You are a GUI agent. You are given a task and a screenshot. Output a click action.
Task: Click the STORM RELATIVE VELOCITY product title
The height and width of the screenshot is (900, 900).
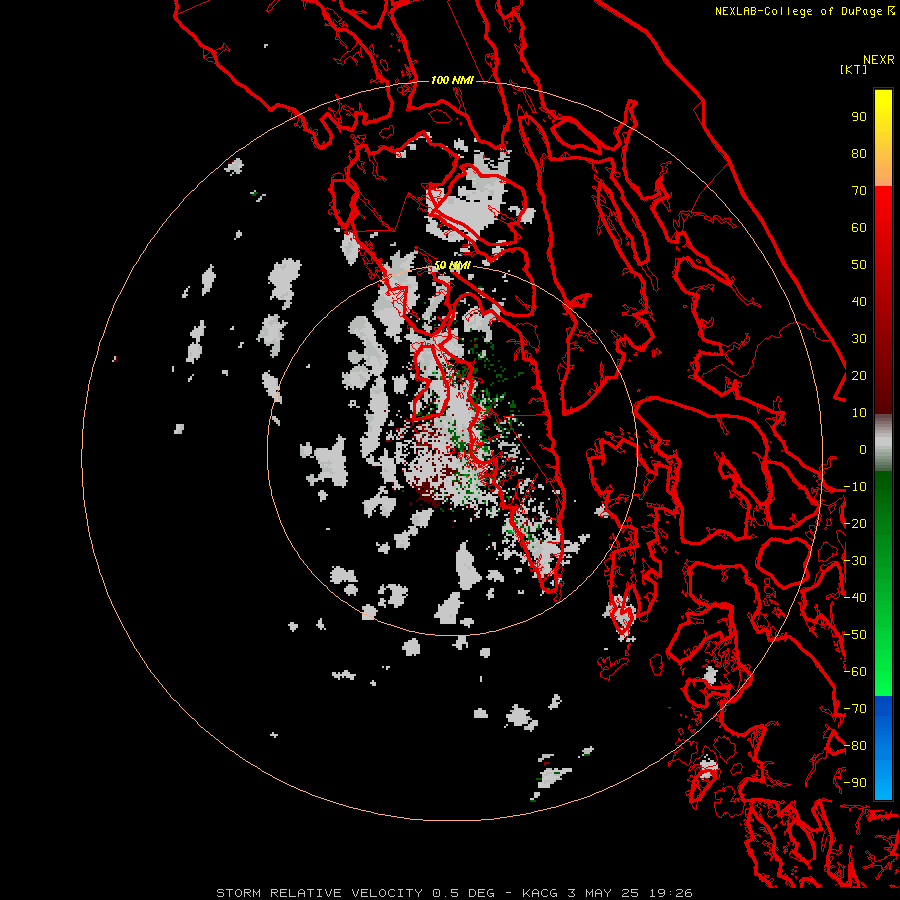[x=320, y=893]
